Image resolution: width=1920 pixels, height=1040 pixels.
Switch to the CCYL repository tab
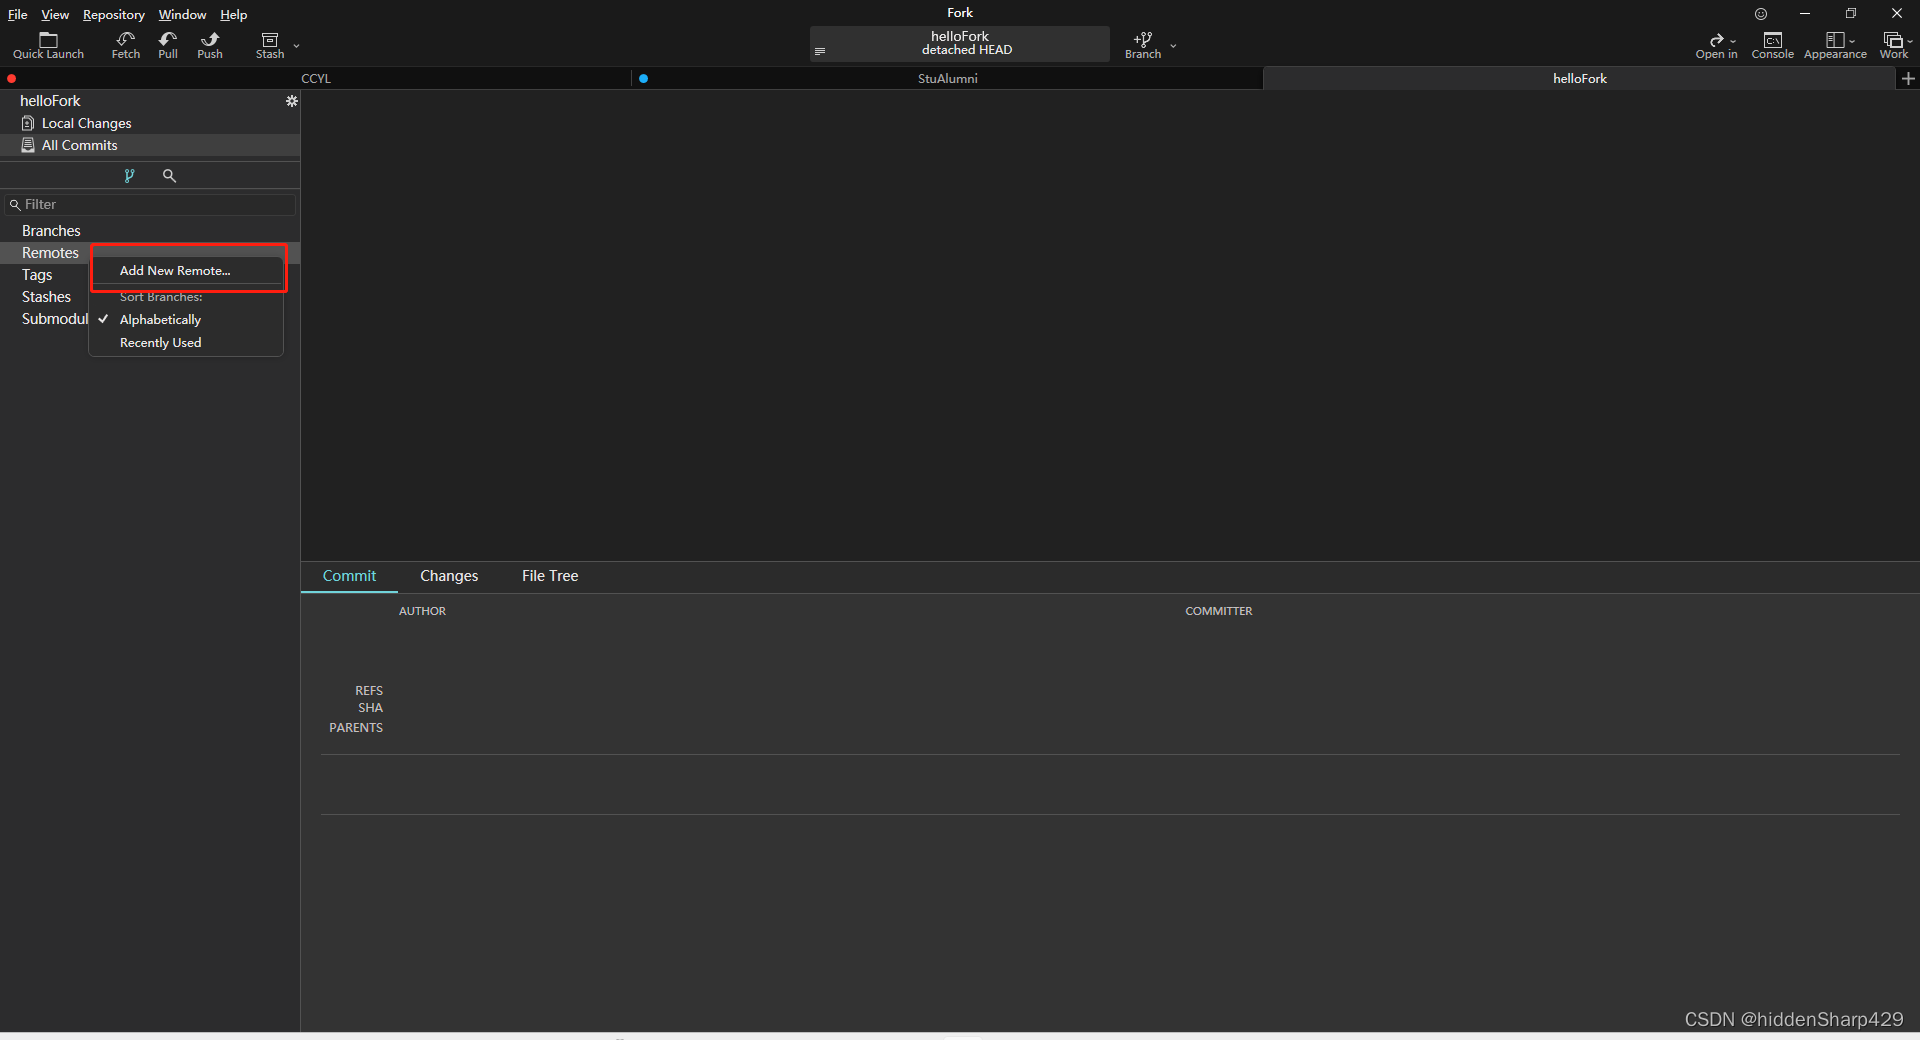(x=316, y=78)
